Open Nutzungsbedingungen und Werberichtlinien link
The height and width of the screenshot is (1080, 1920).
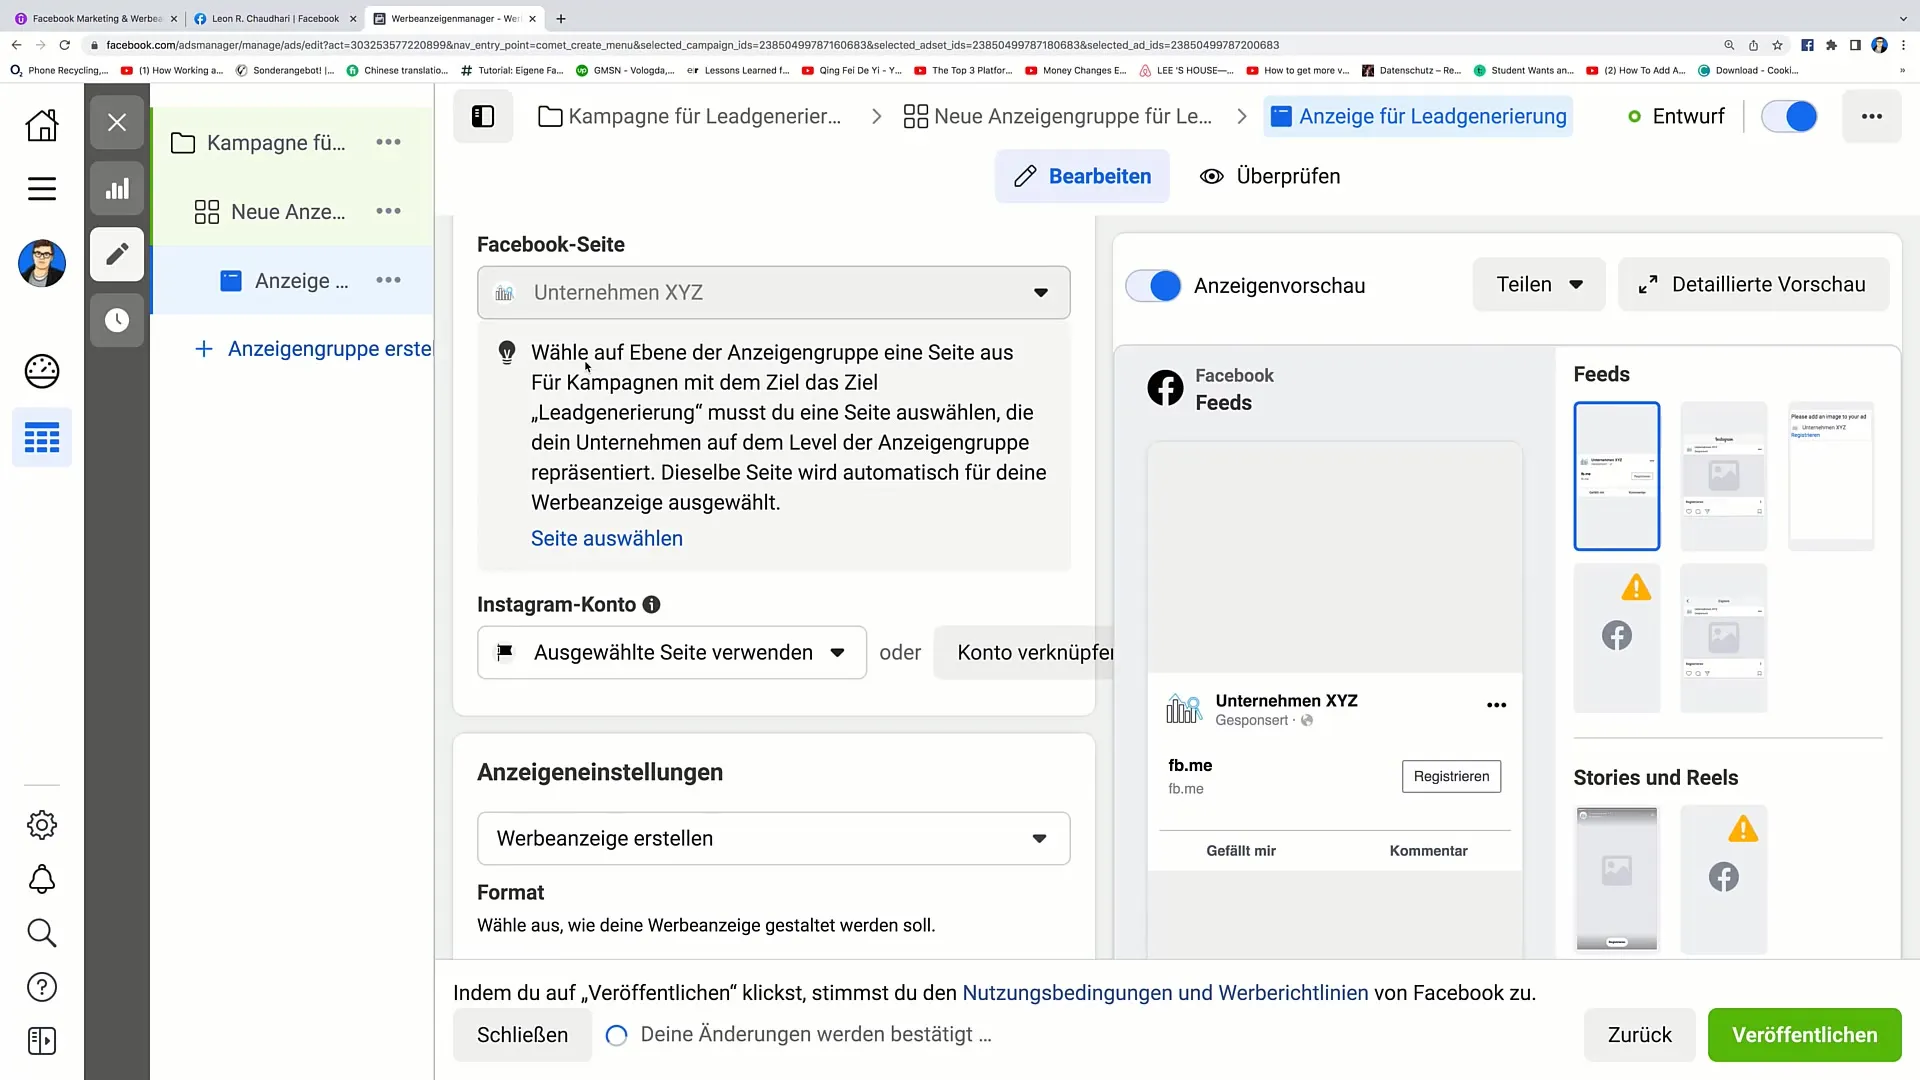[1165, 993]
